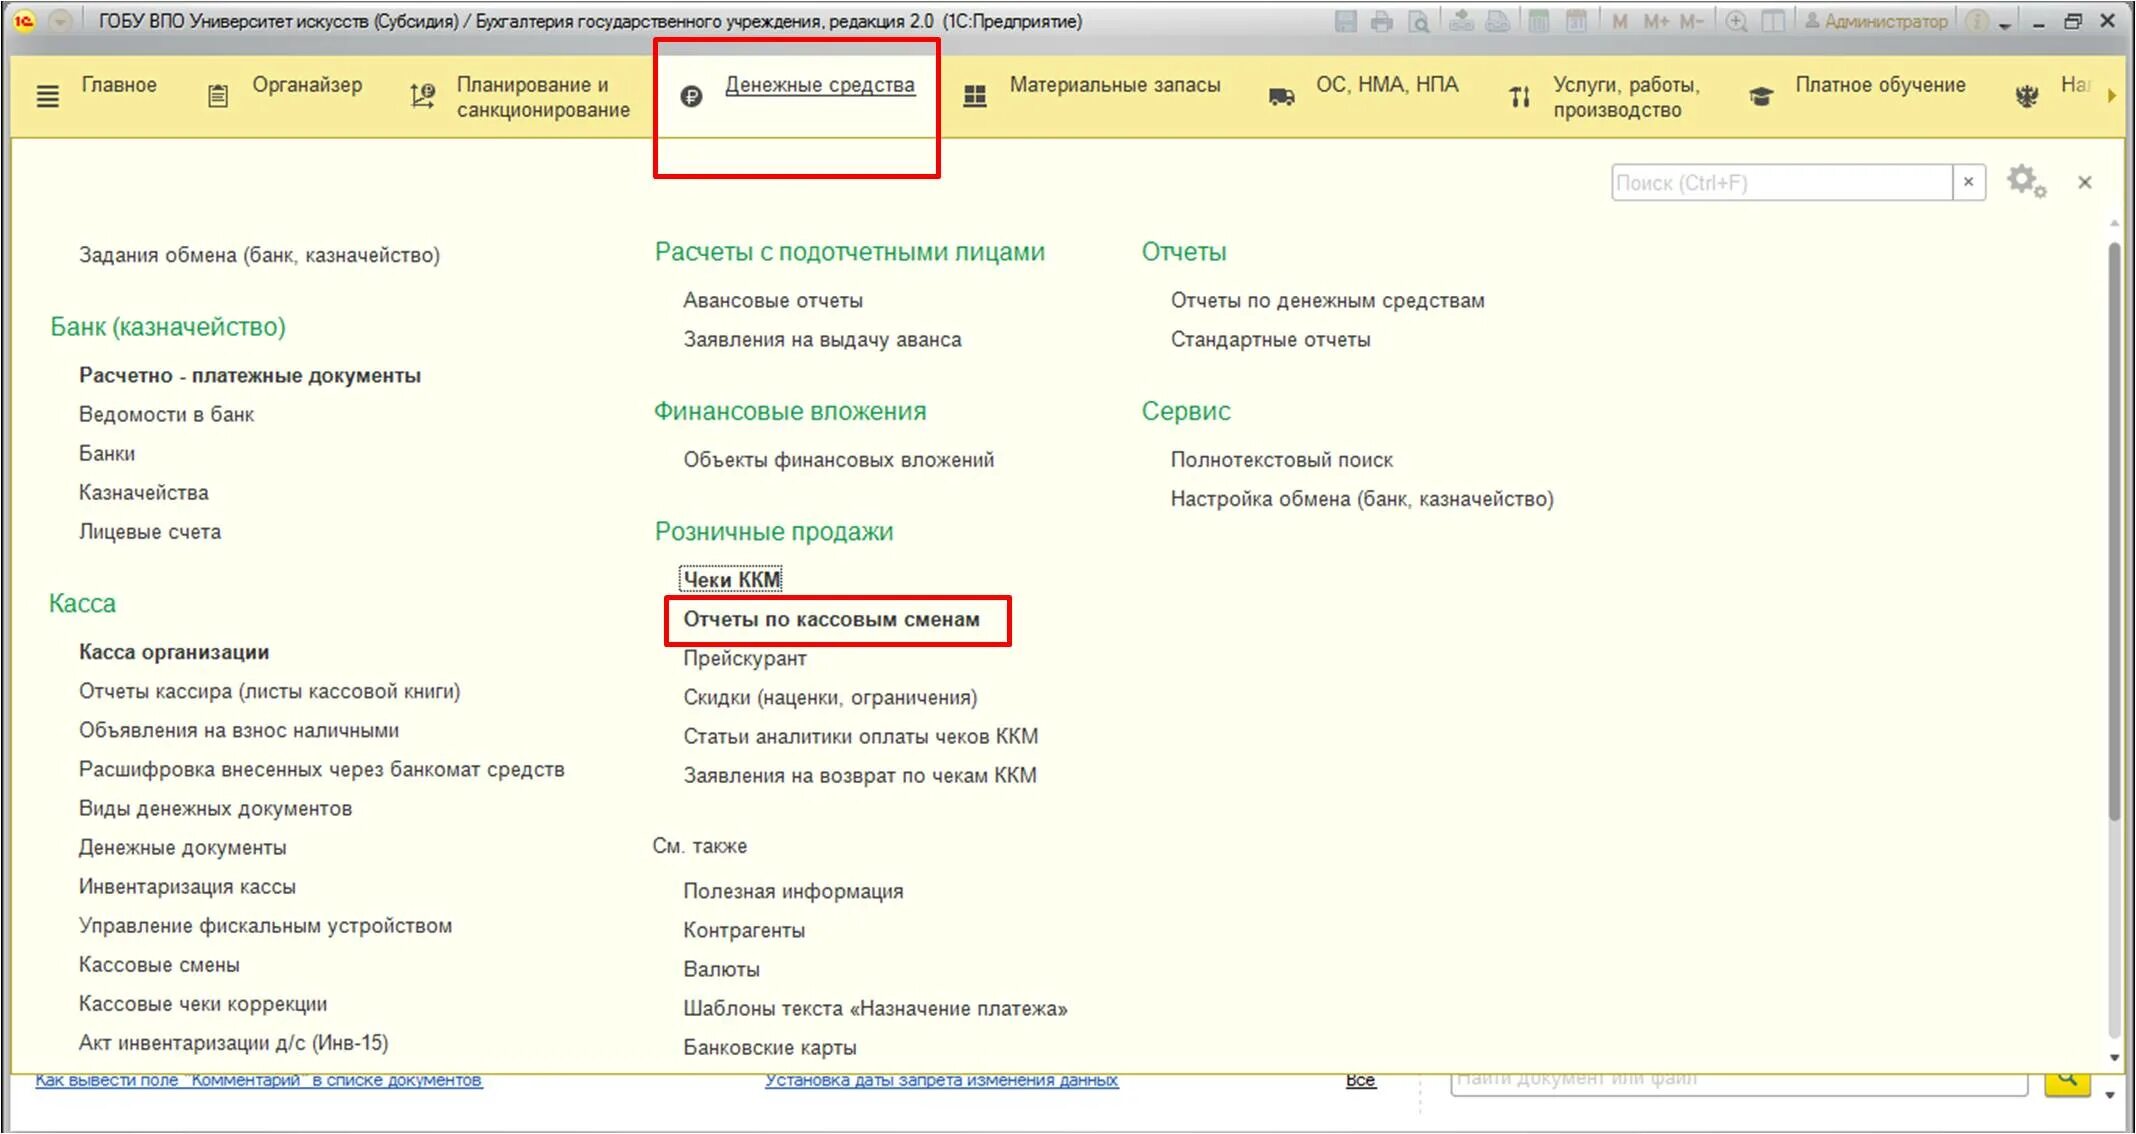
Task: Open Касса организации list
Action: [x=174, y=652]
